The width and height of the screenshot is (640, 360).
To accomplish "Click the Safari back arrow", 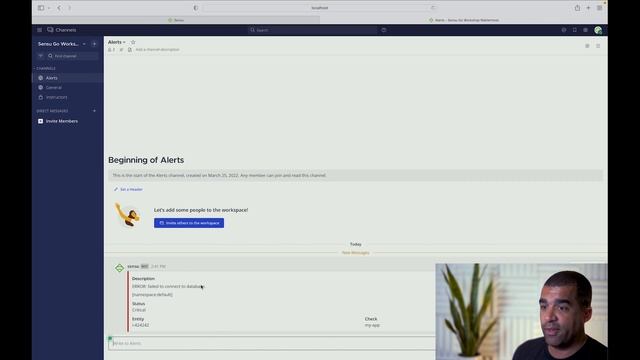I will [59, 8].
